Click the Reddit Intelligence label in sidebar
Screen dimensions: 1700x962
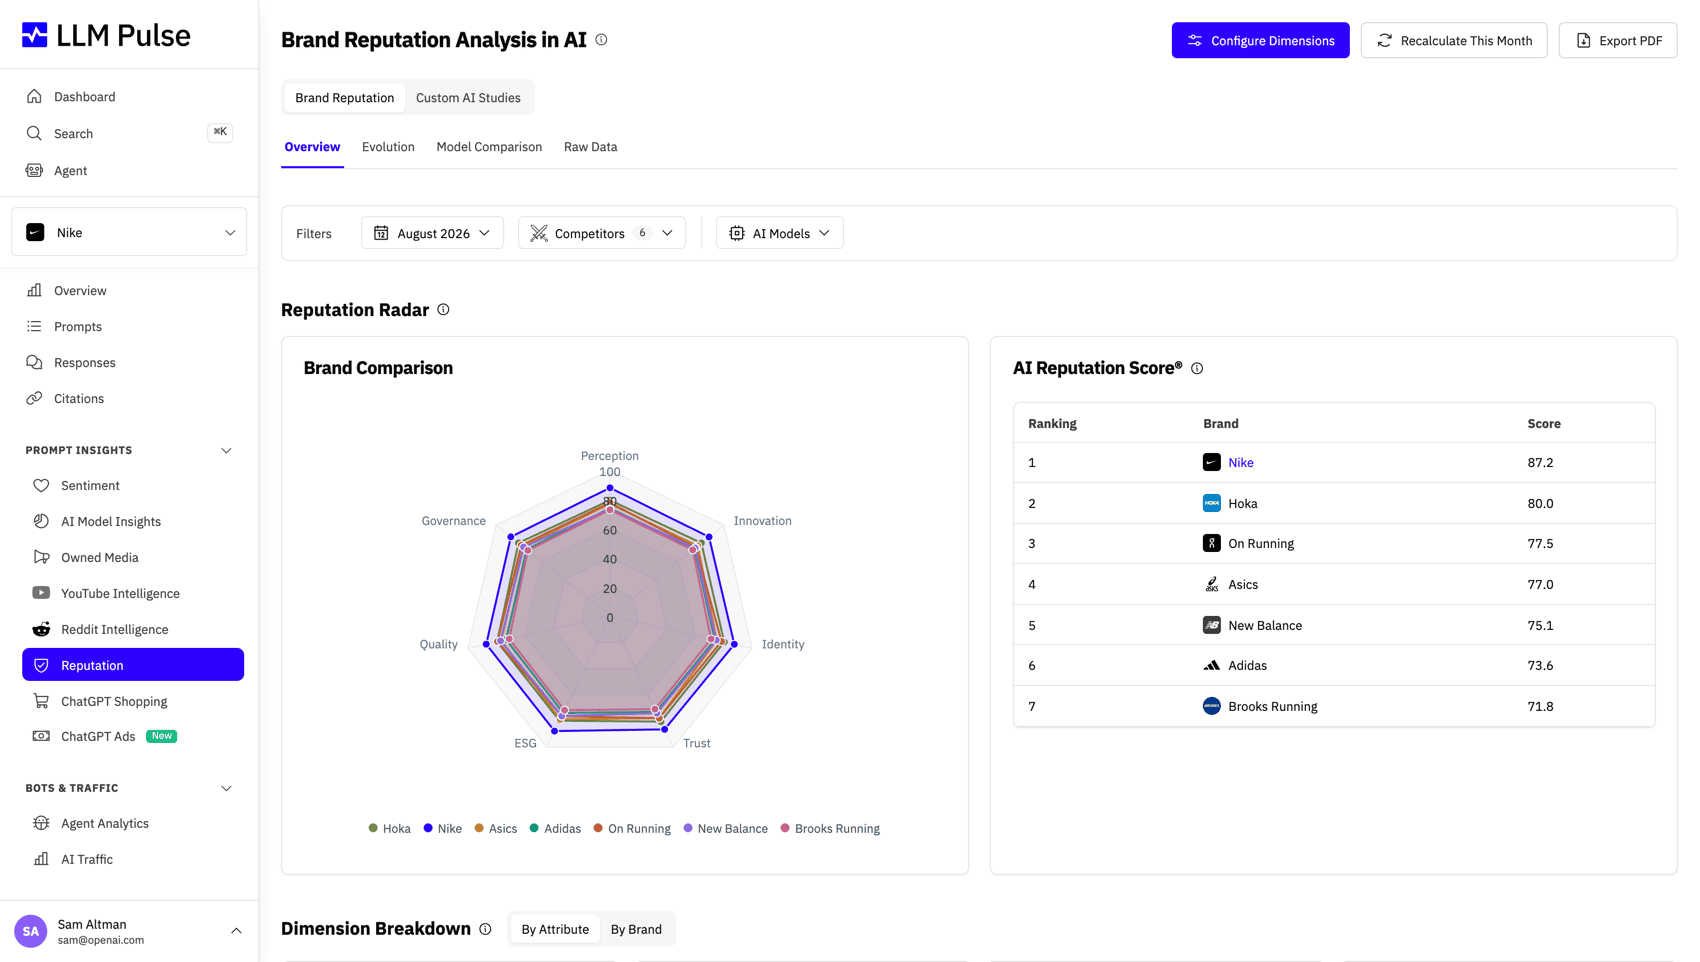pos(115,630)
